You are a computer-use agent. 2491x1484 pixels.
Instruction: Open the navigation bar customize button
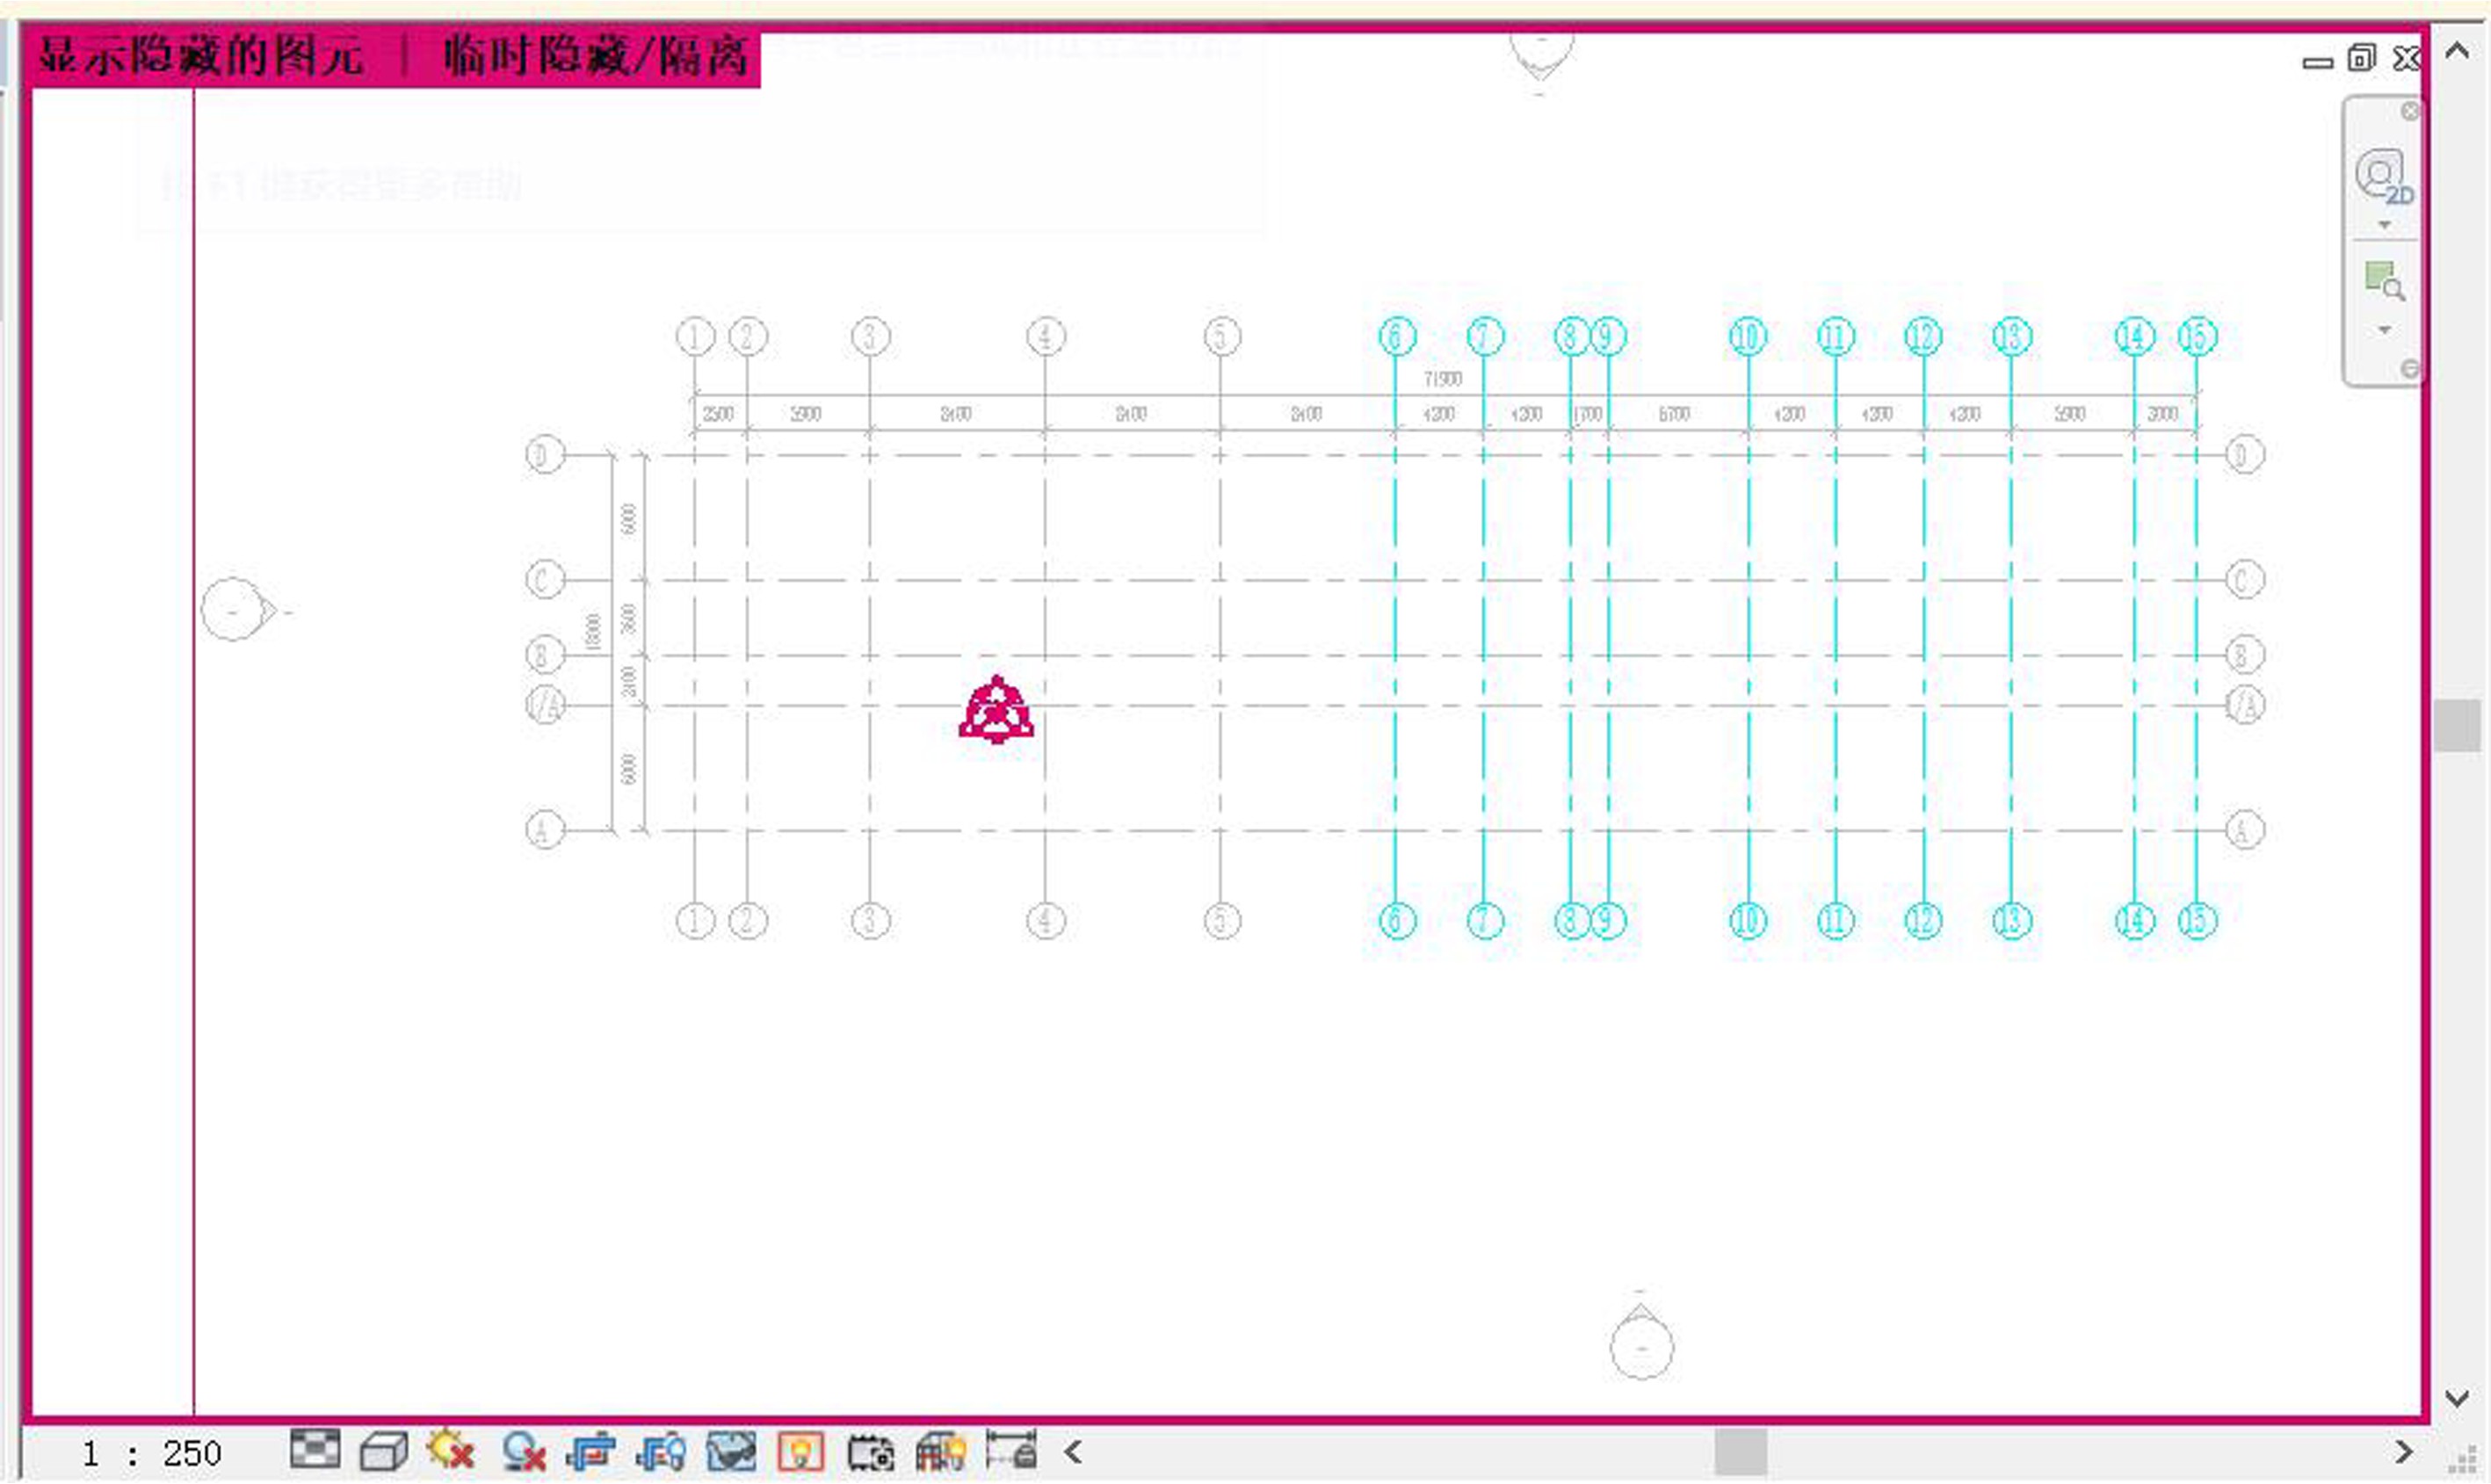tap(2410, 370)
